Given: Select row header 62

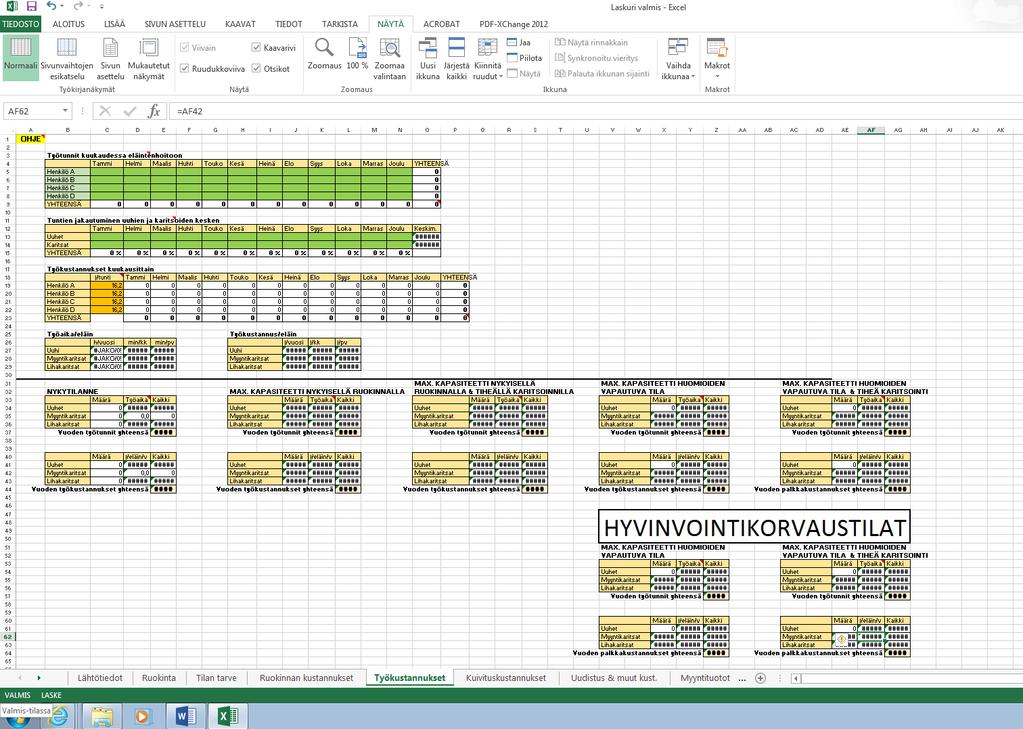Looking at the screenshot, I should tap(8, 636).
